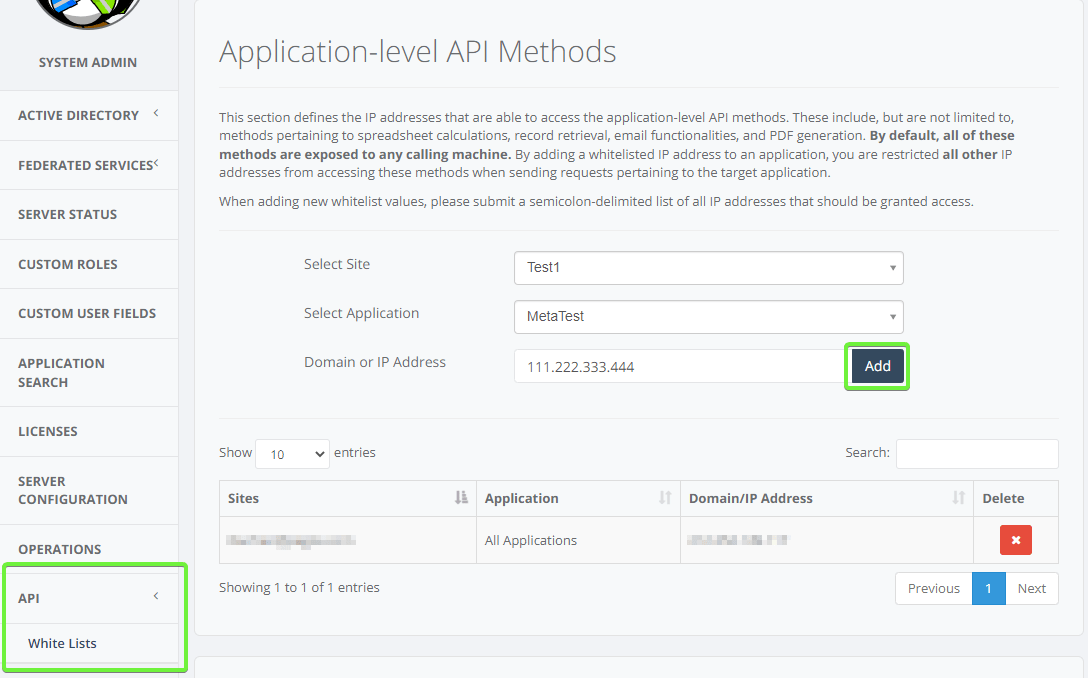This screenshot has width=1088, height=678.
Task: Open the Select Site dropdown
Action: (708, 268)
